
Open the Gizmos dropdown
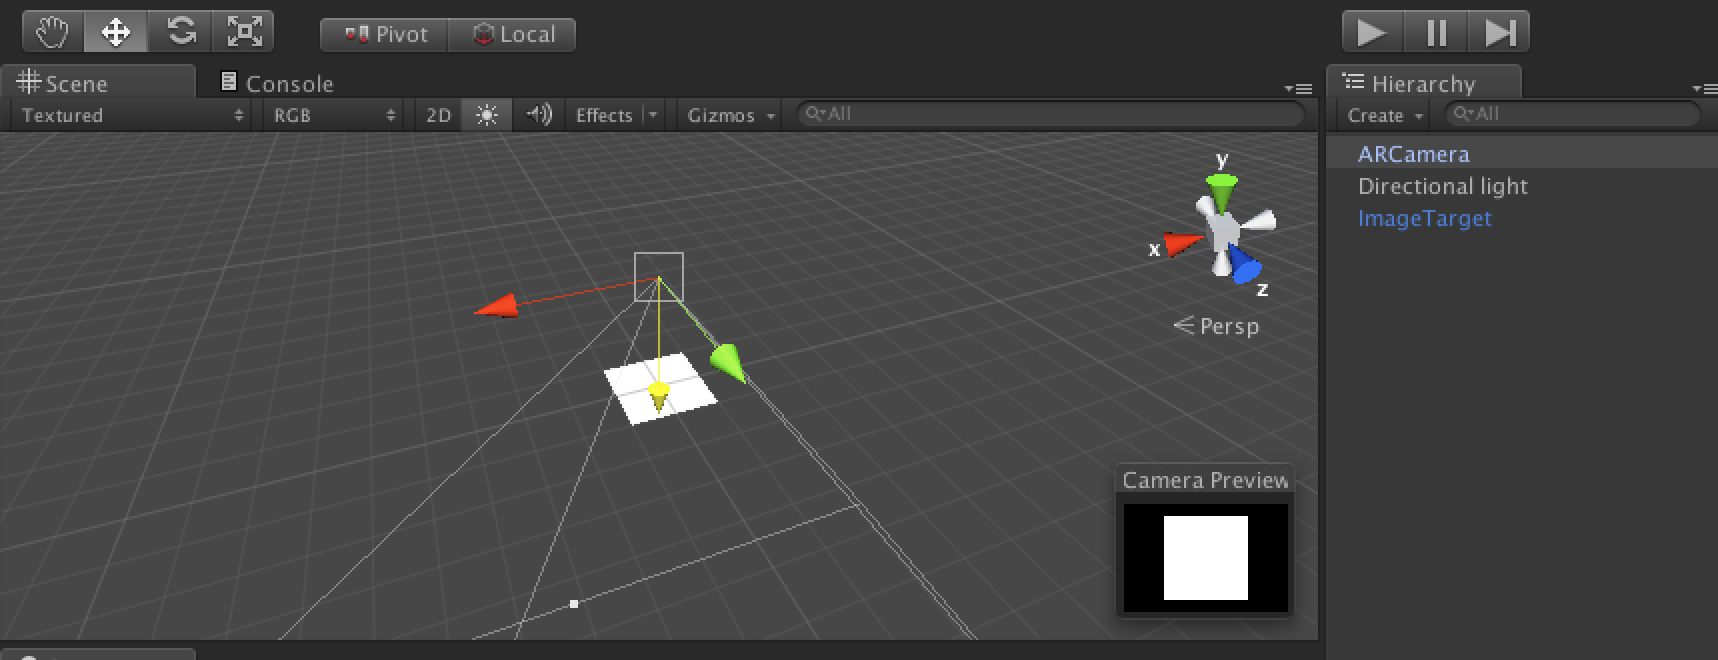coord(731,115)
